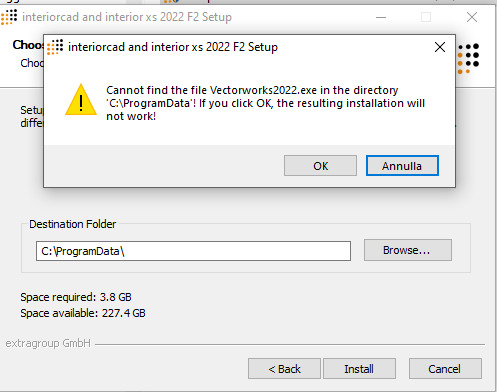Click the 'Space available: 227.4 GB' label

tap(83, 313)
